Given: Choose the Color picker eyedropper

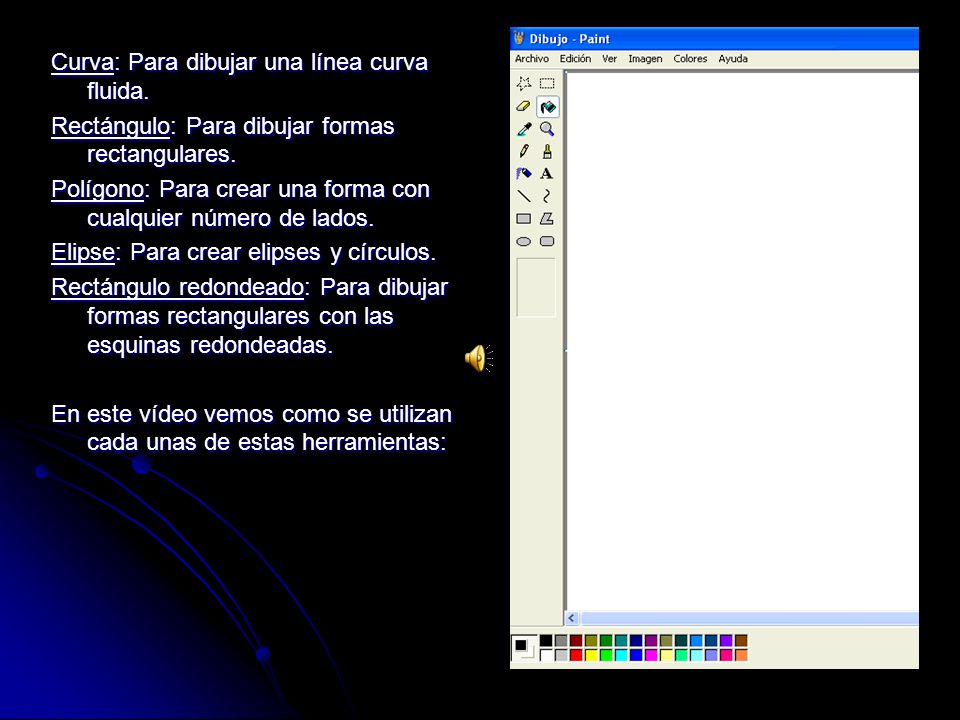Looking at the screenshot, I should point(524,129).
